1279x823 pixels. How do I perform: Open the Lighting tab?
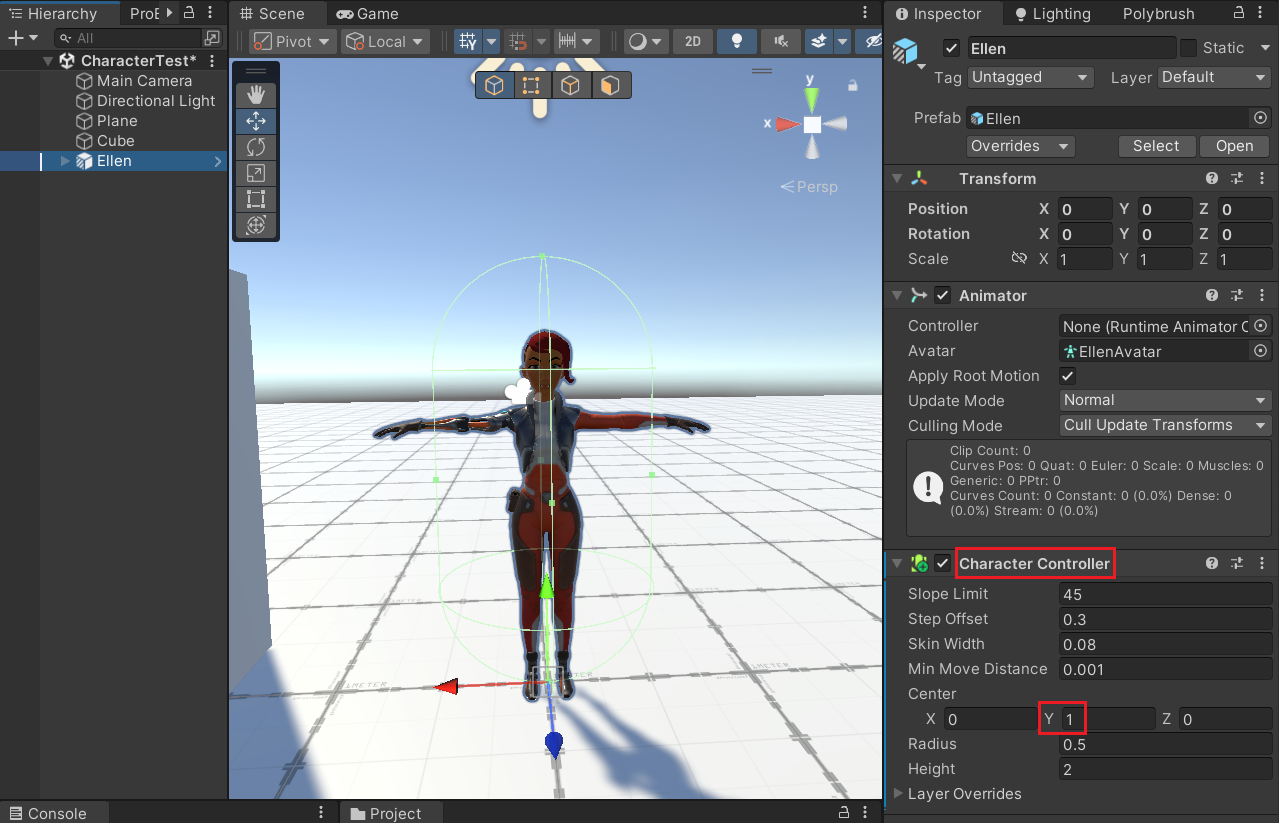(x=1052, y=14)
